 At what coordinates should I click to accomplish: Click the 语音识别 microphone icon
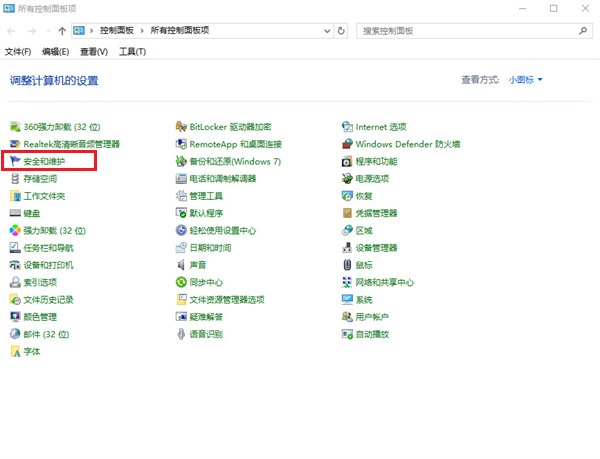pyautogui.click(x=181, y=334)
